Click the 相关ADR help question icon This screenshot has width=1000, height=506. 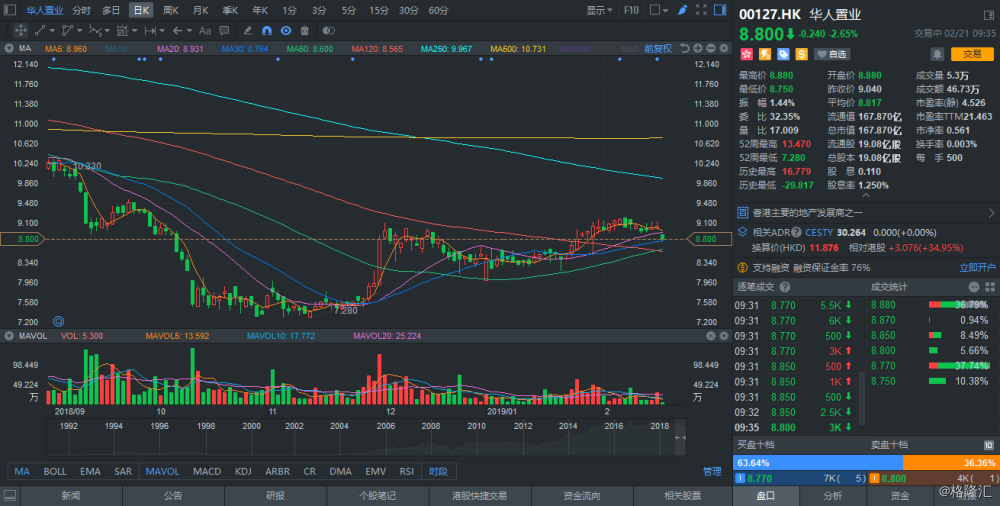click(796, 232)
